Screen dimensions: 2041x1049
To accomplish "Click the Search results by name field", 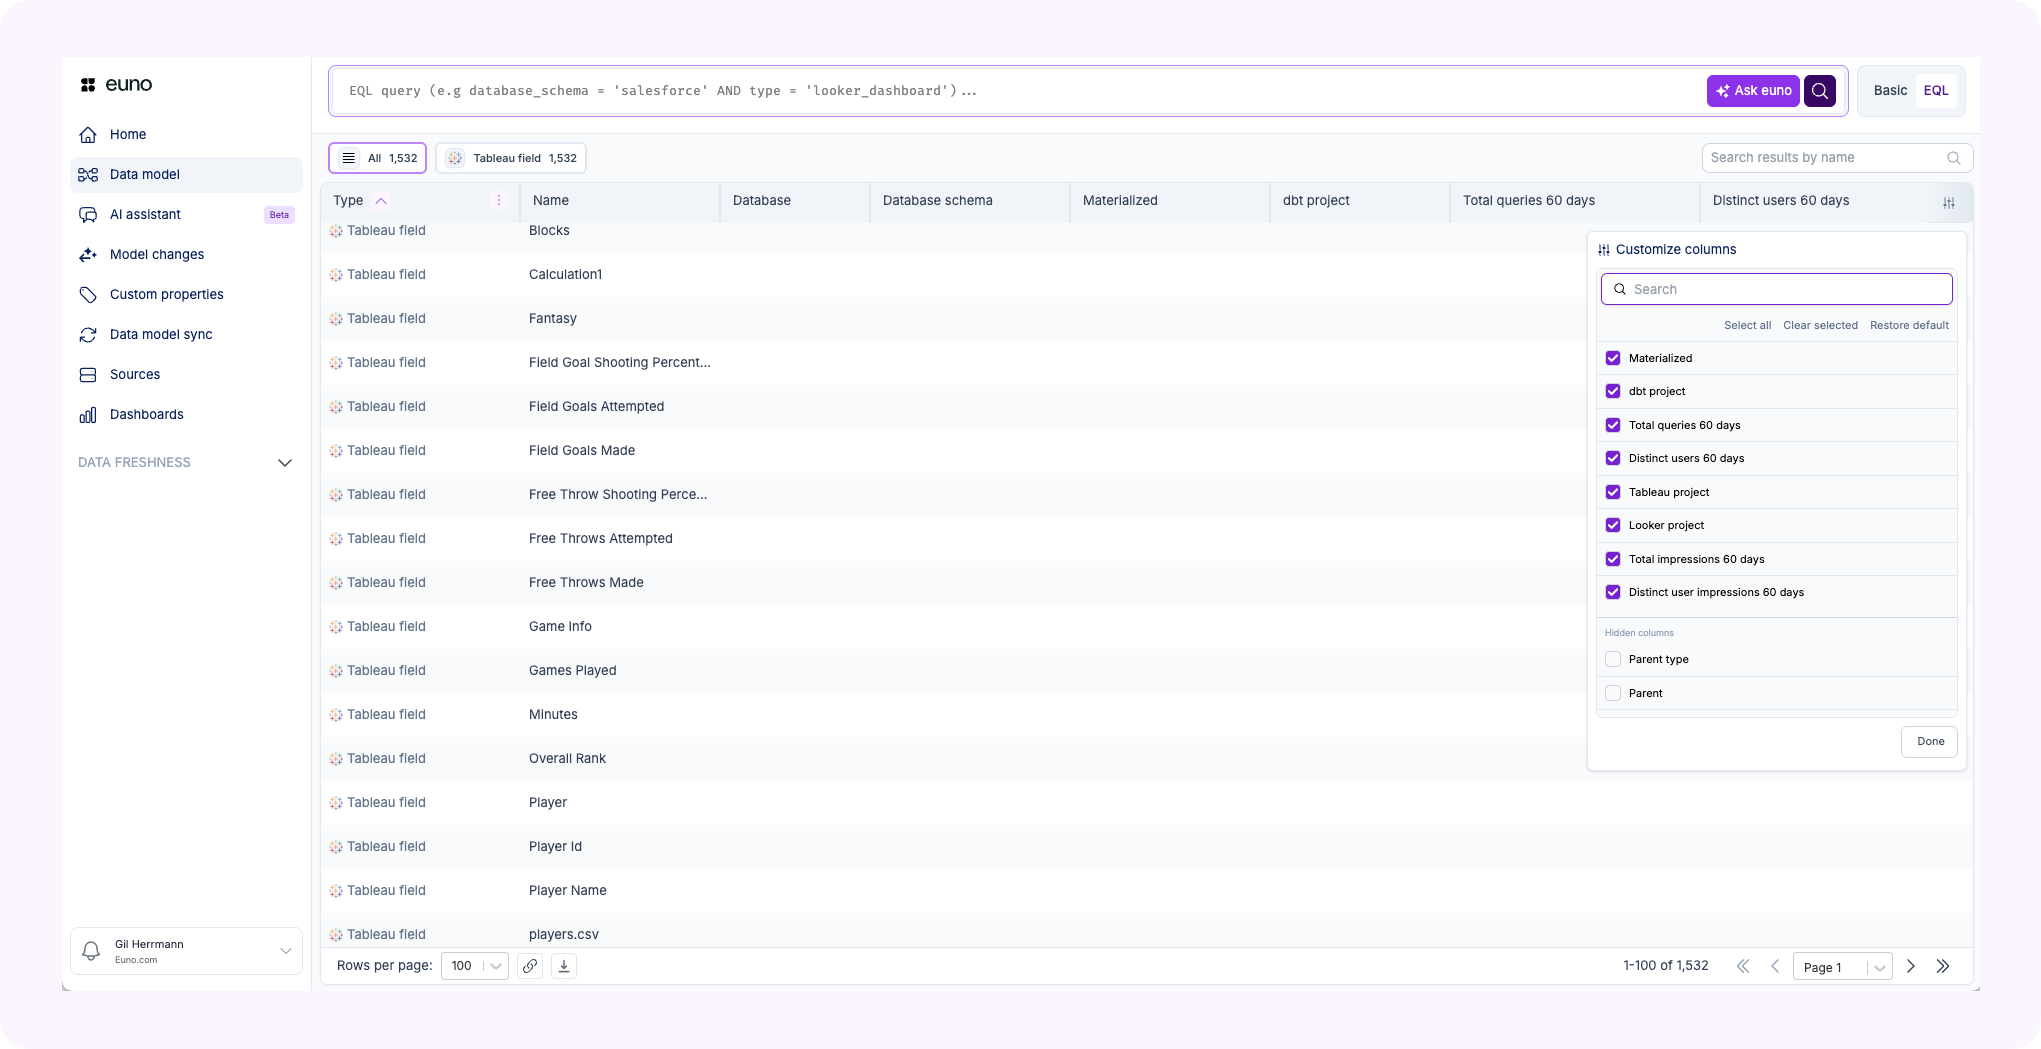I will tap(1825, 158).
